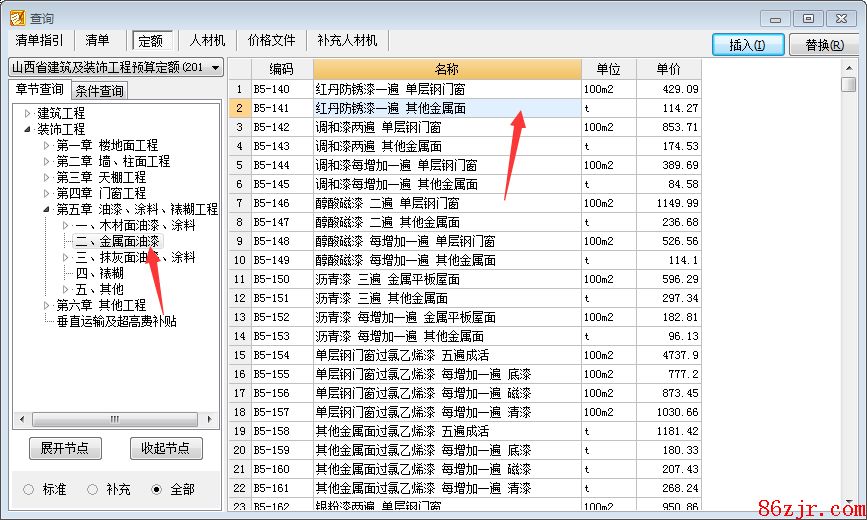The image size is (867, 520).
Task: Click the 替换 button
Action: (815, 45)
